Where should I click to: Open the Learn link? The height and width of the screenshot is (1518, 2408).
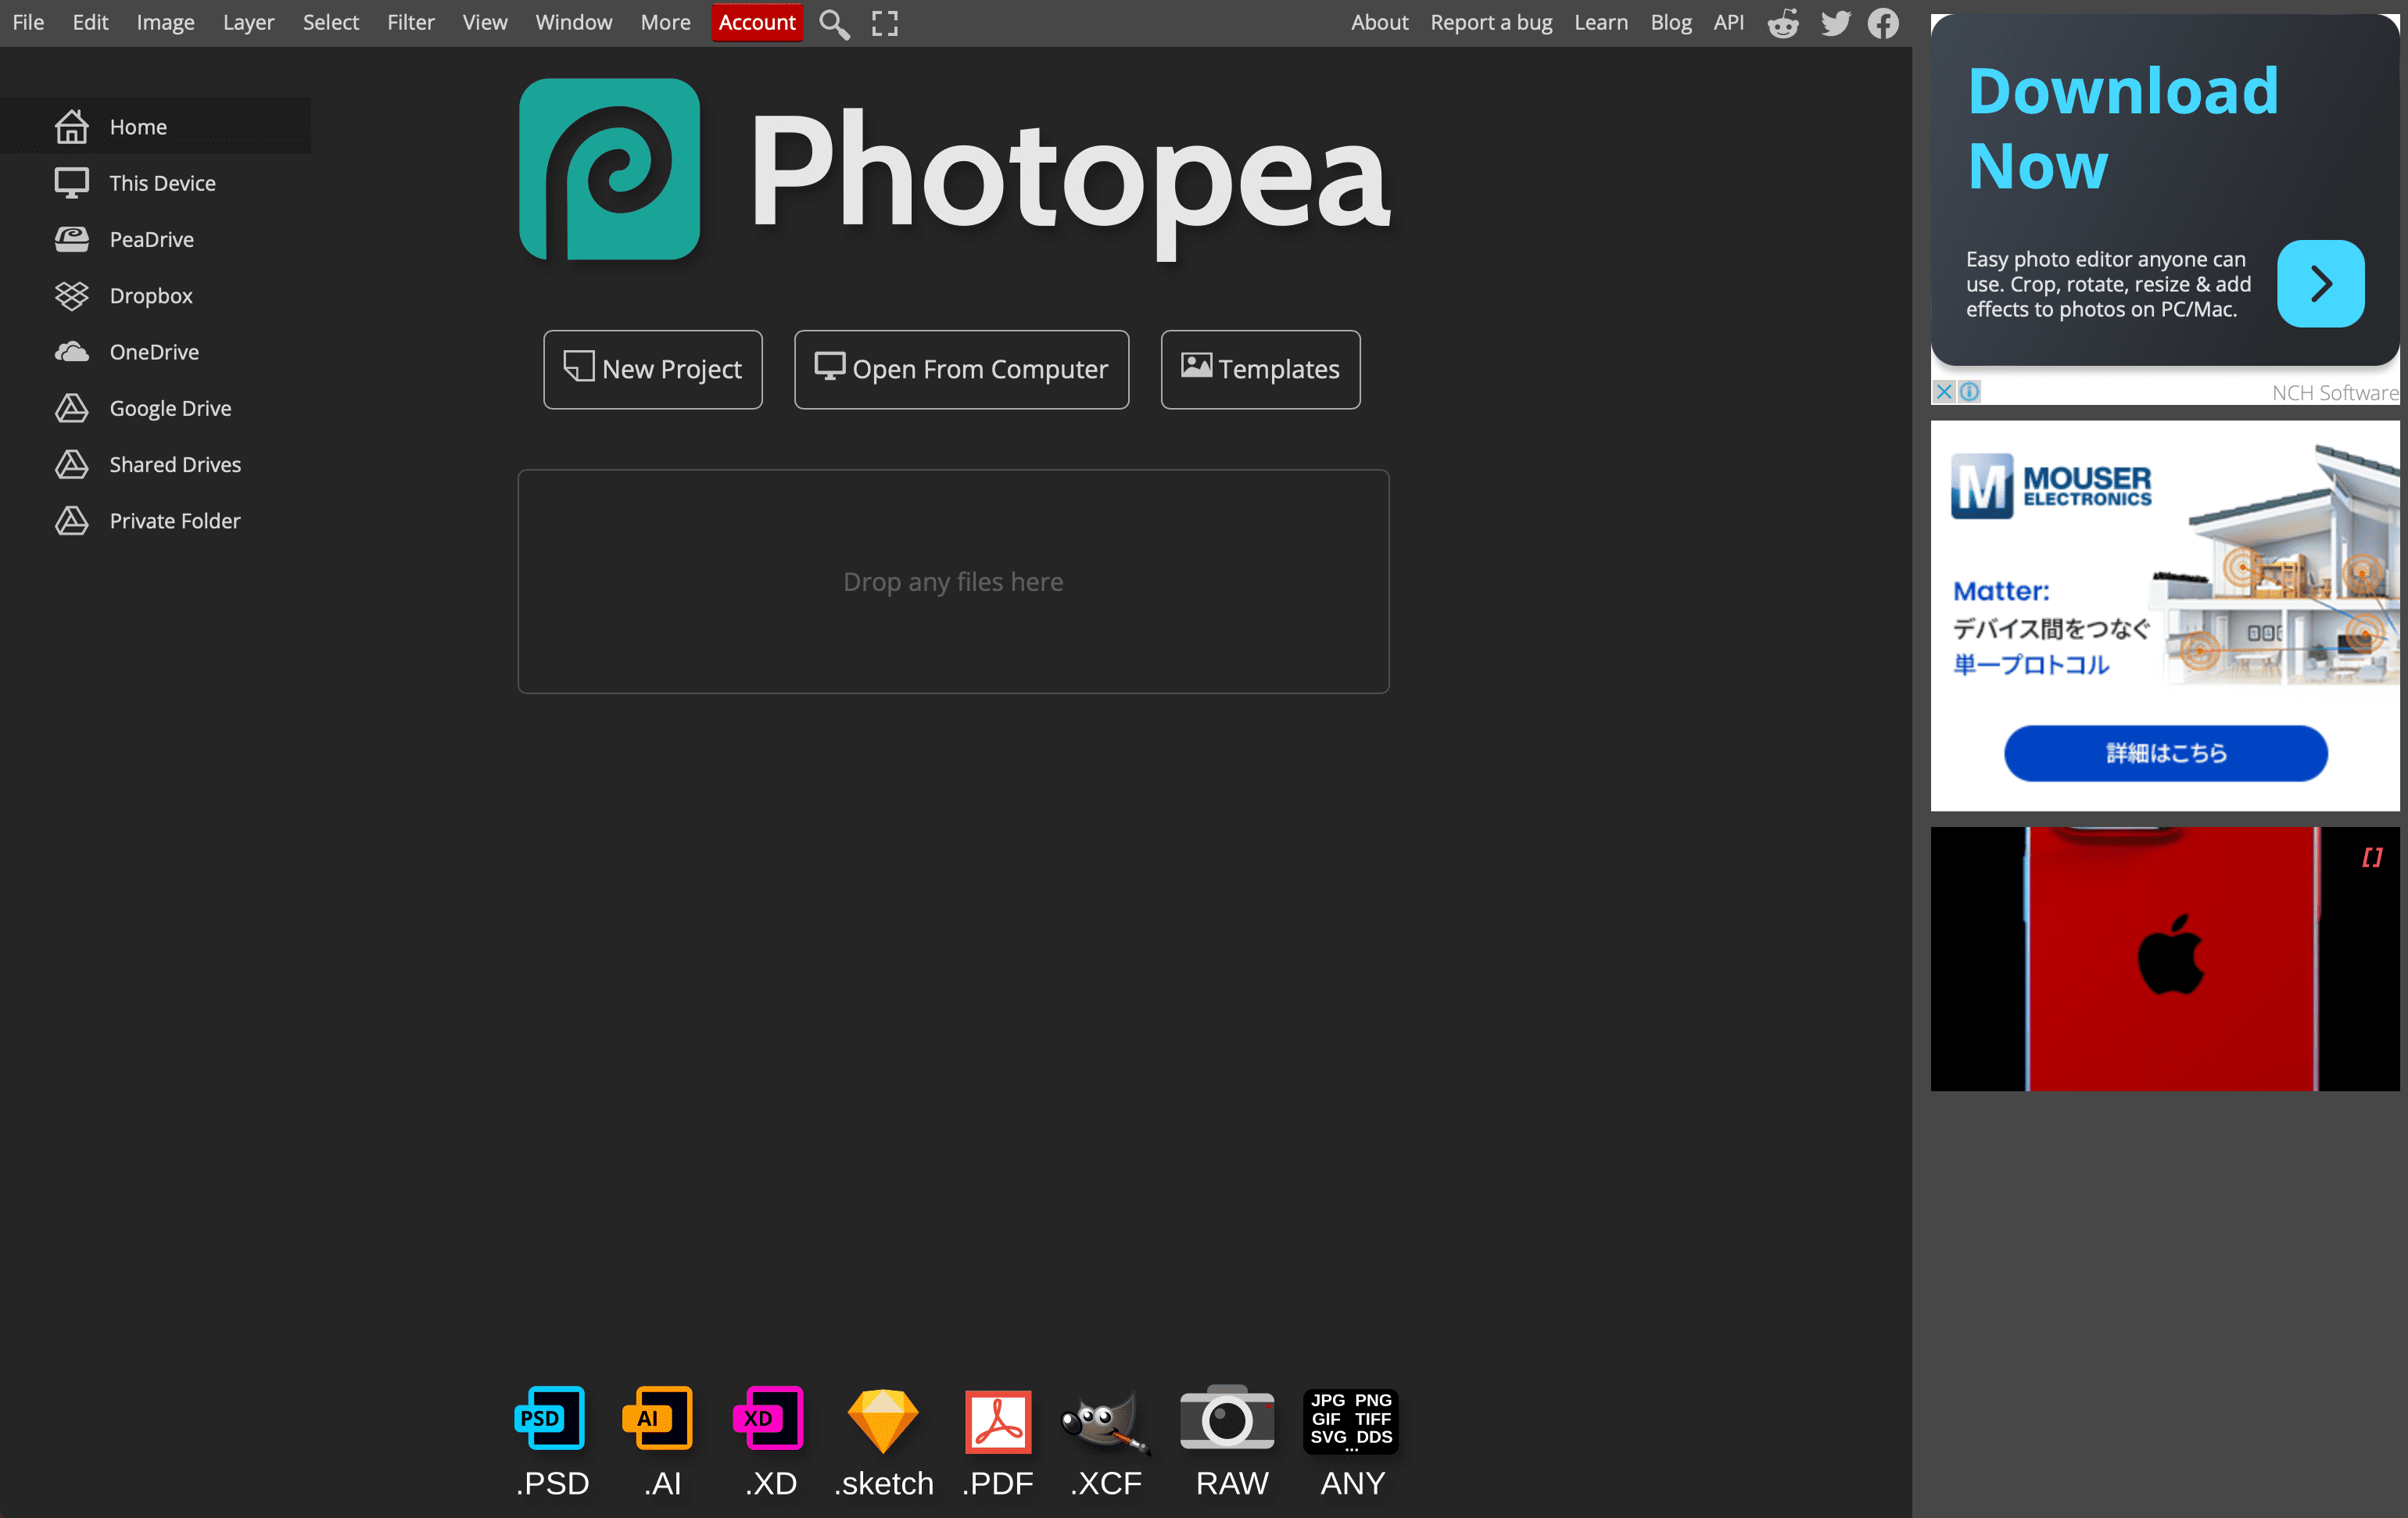[x=1601, y=22]
